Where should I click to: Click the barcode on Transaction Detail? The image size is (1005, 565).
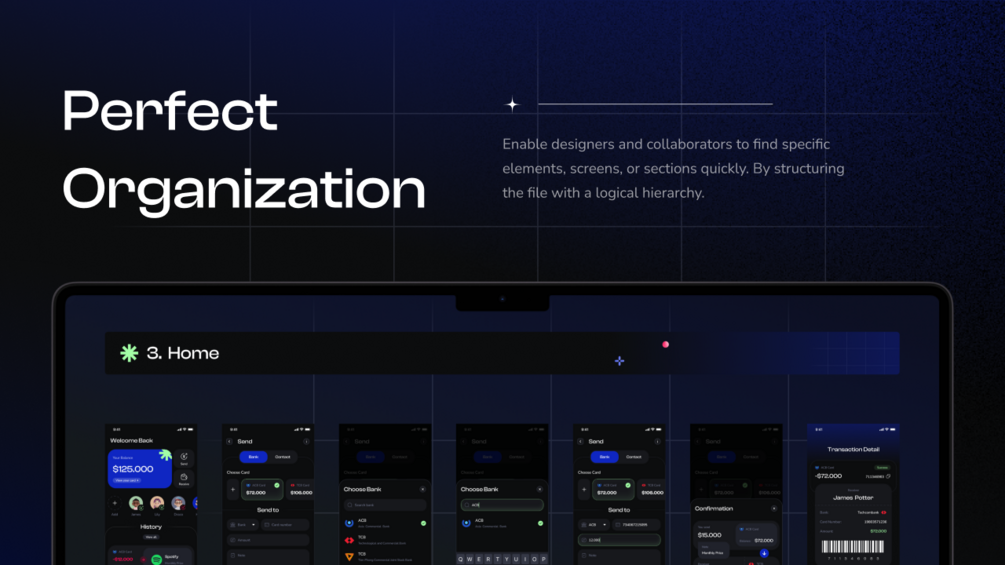coord(853,546)
